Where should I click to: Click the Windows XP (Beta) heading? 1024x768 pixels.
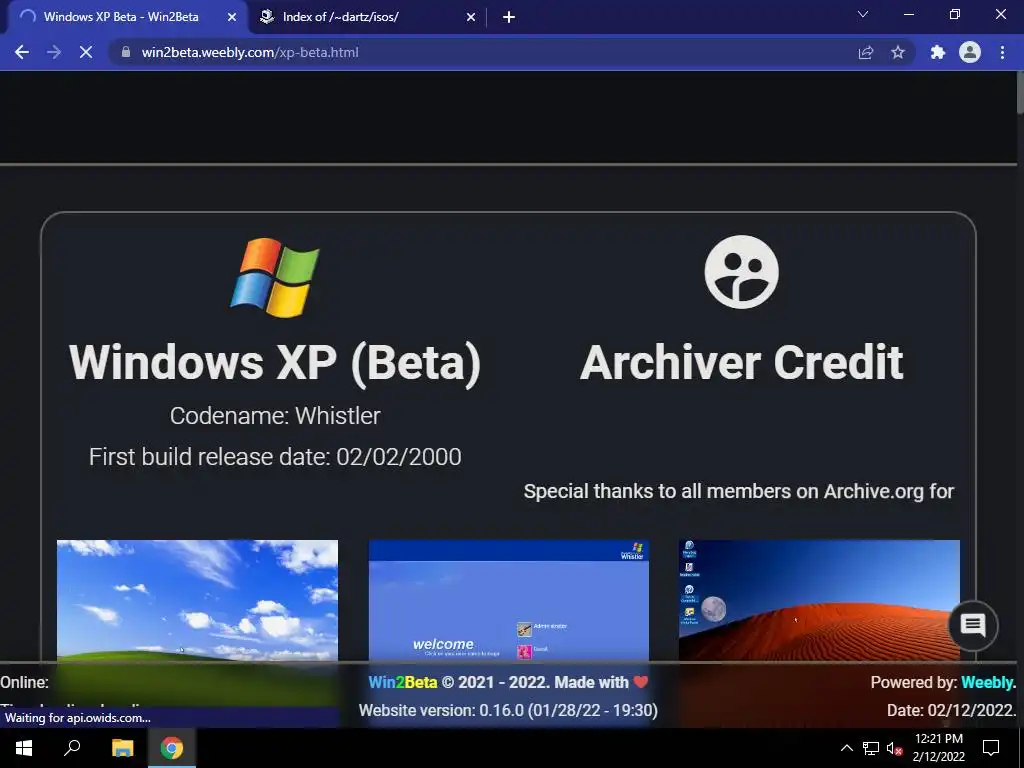pyautogui.click(x=275, y=362)
